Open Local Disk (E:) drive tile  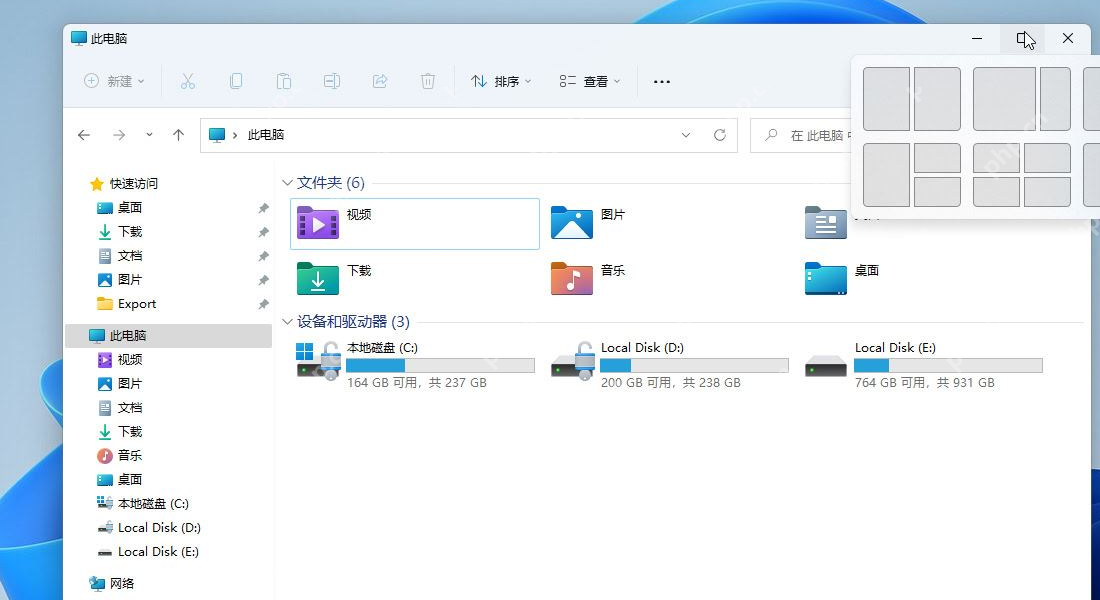[923, 364]
